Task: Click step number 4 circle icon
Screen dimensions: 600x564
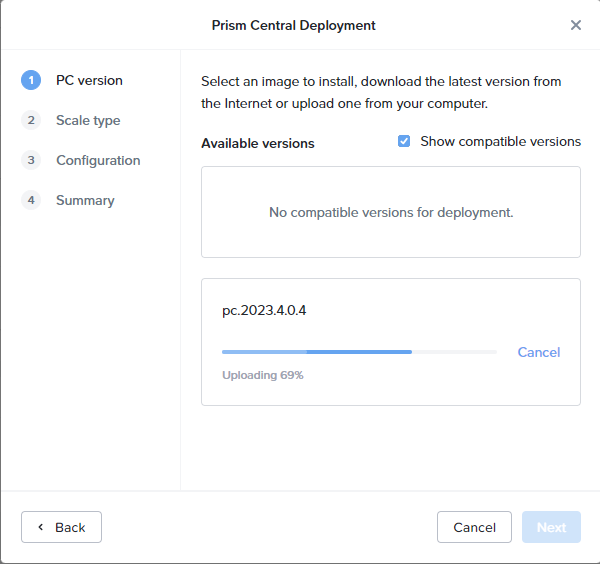Action: coord(31,200)
